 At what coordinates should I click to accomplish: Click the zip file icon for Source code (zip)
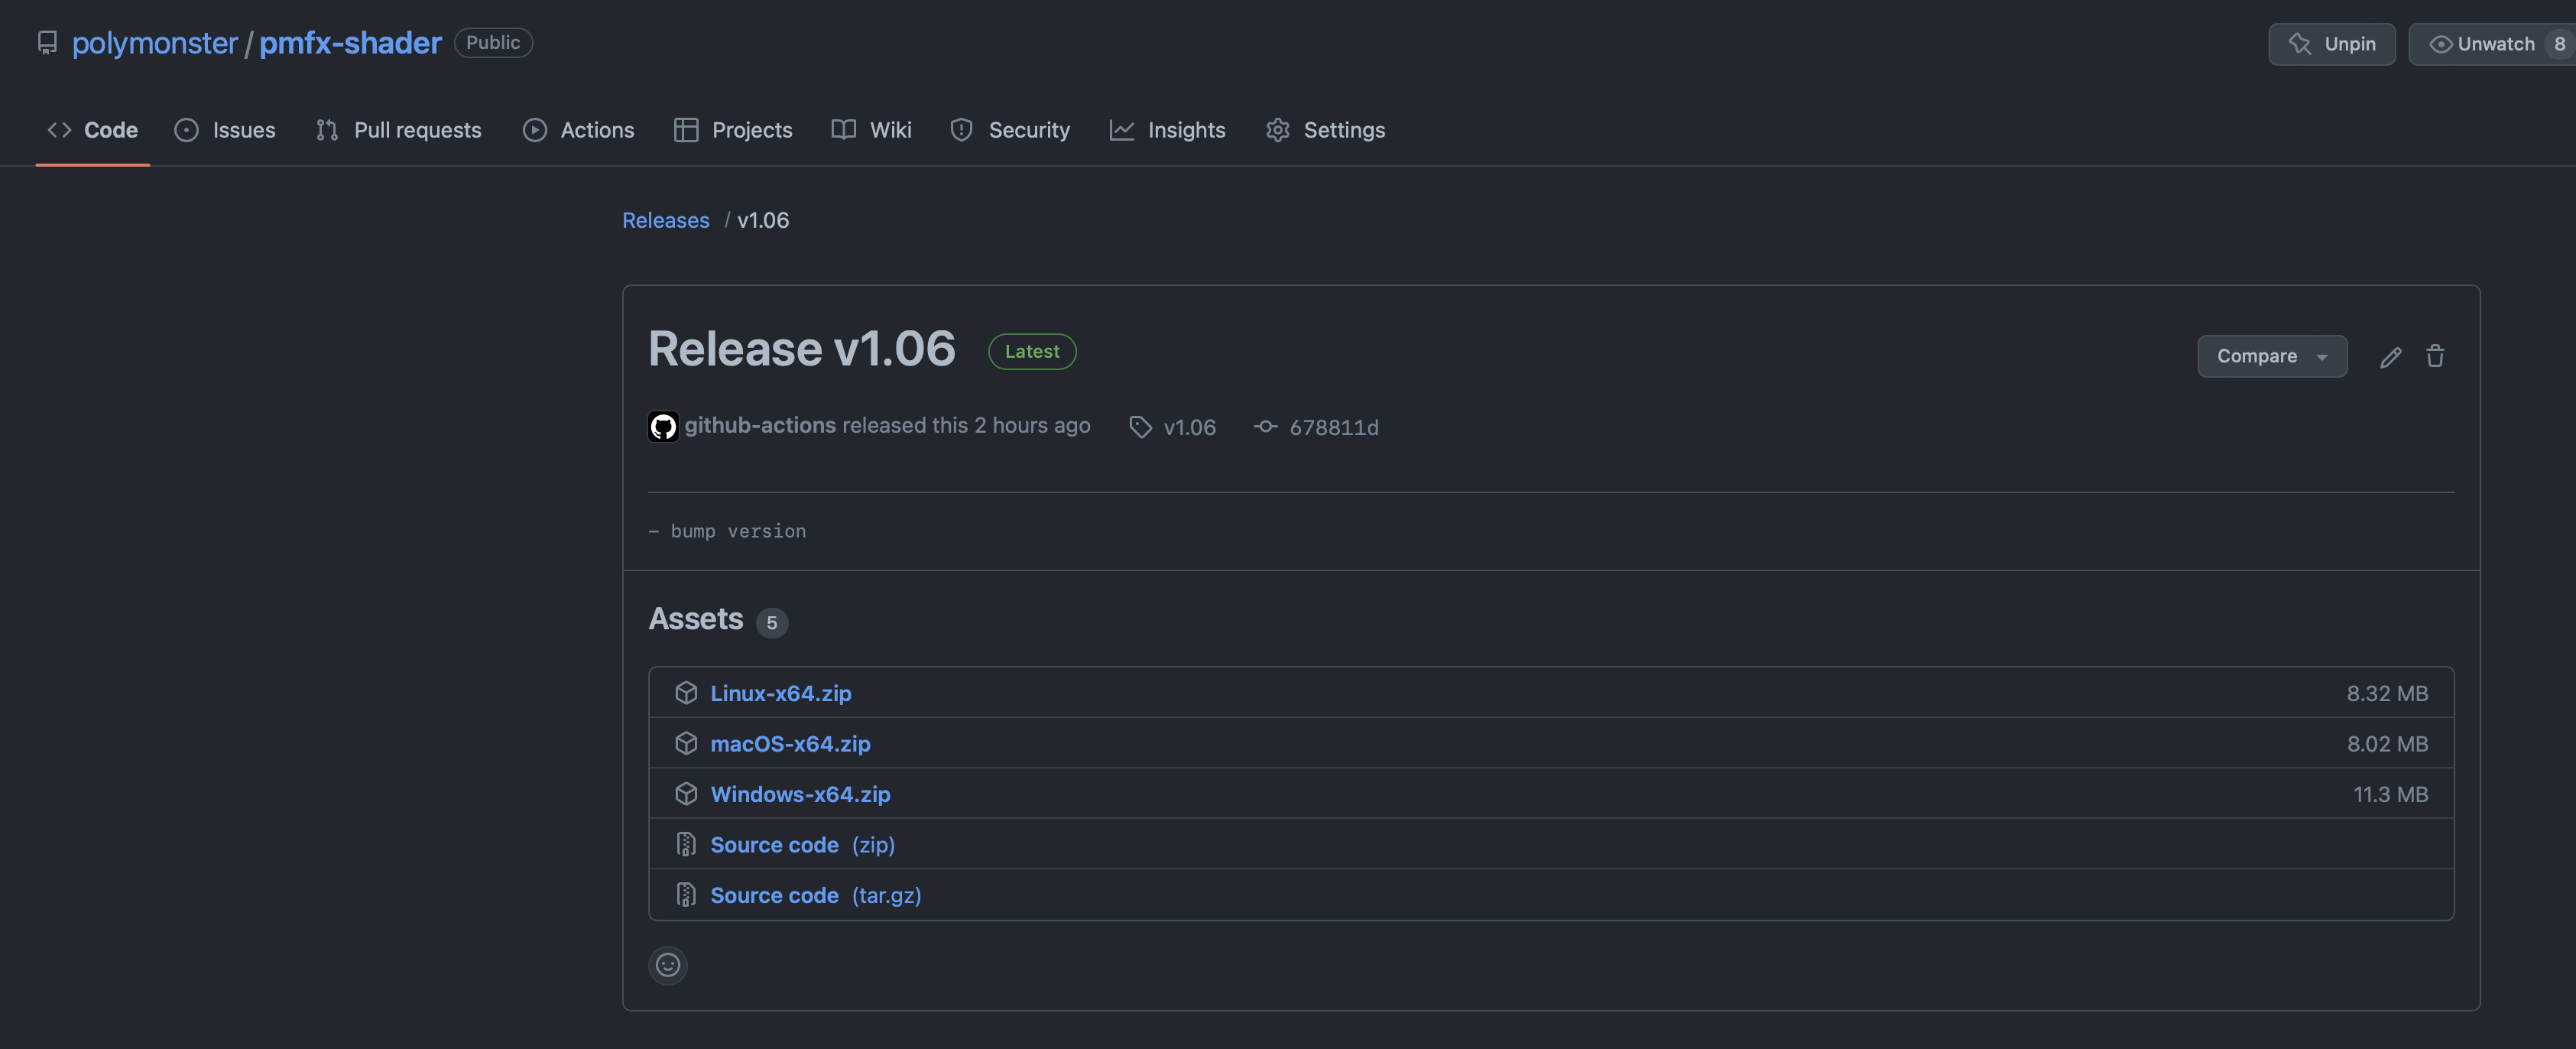coord(686,845)
